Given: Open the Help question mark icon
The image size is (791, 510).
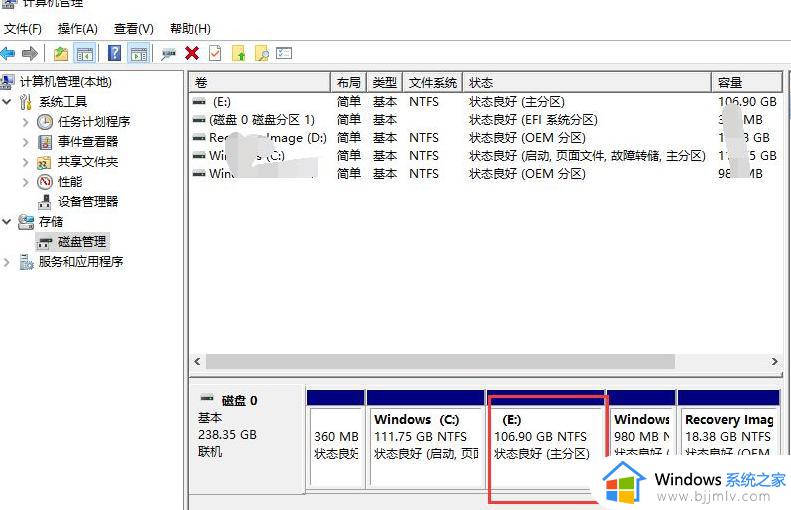Looking at the screenshot, I should (115, 53).
